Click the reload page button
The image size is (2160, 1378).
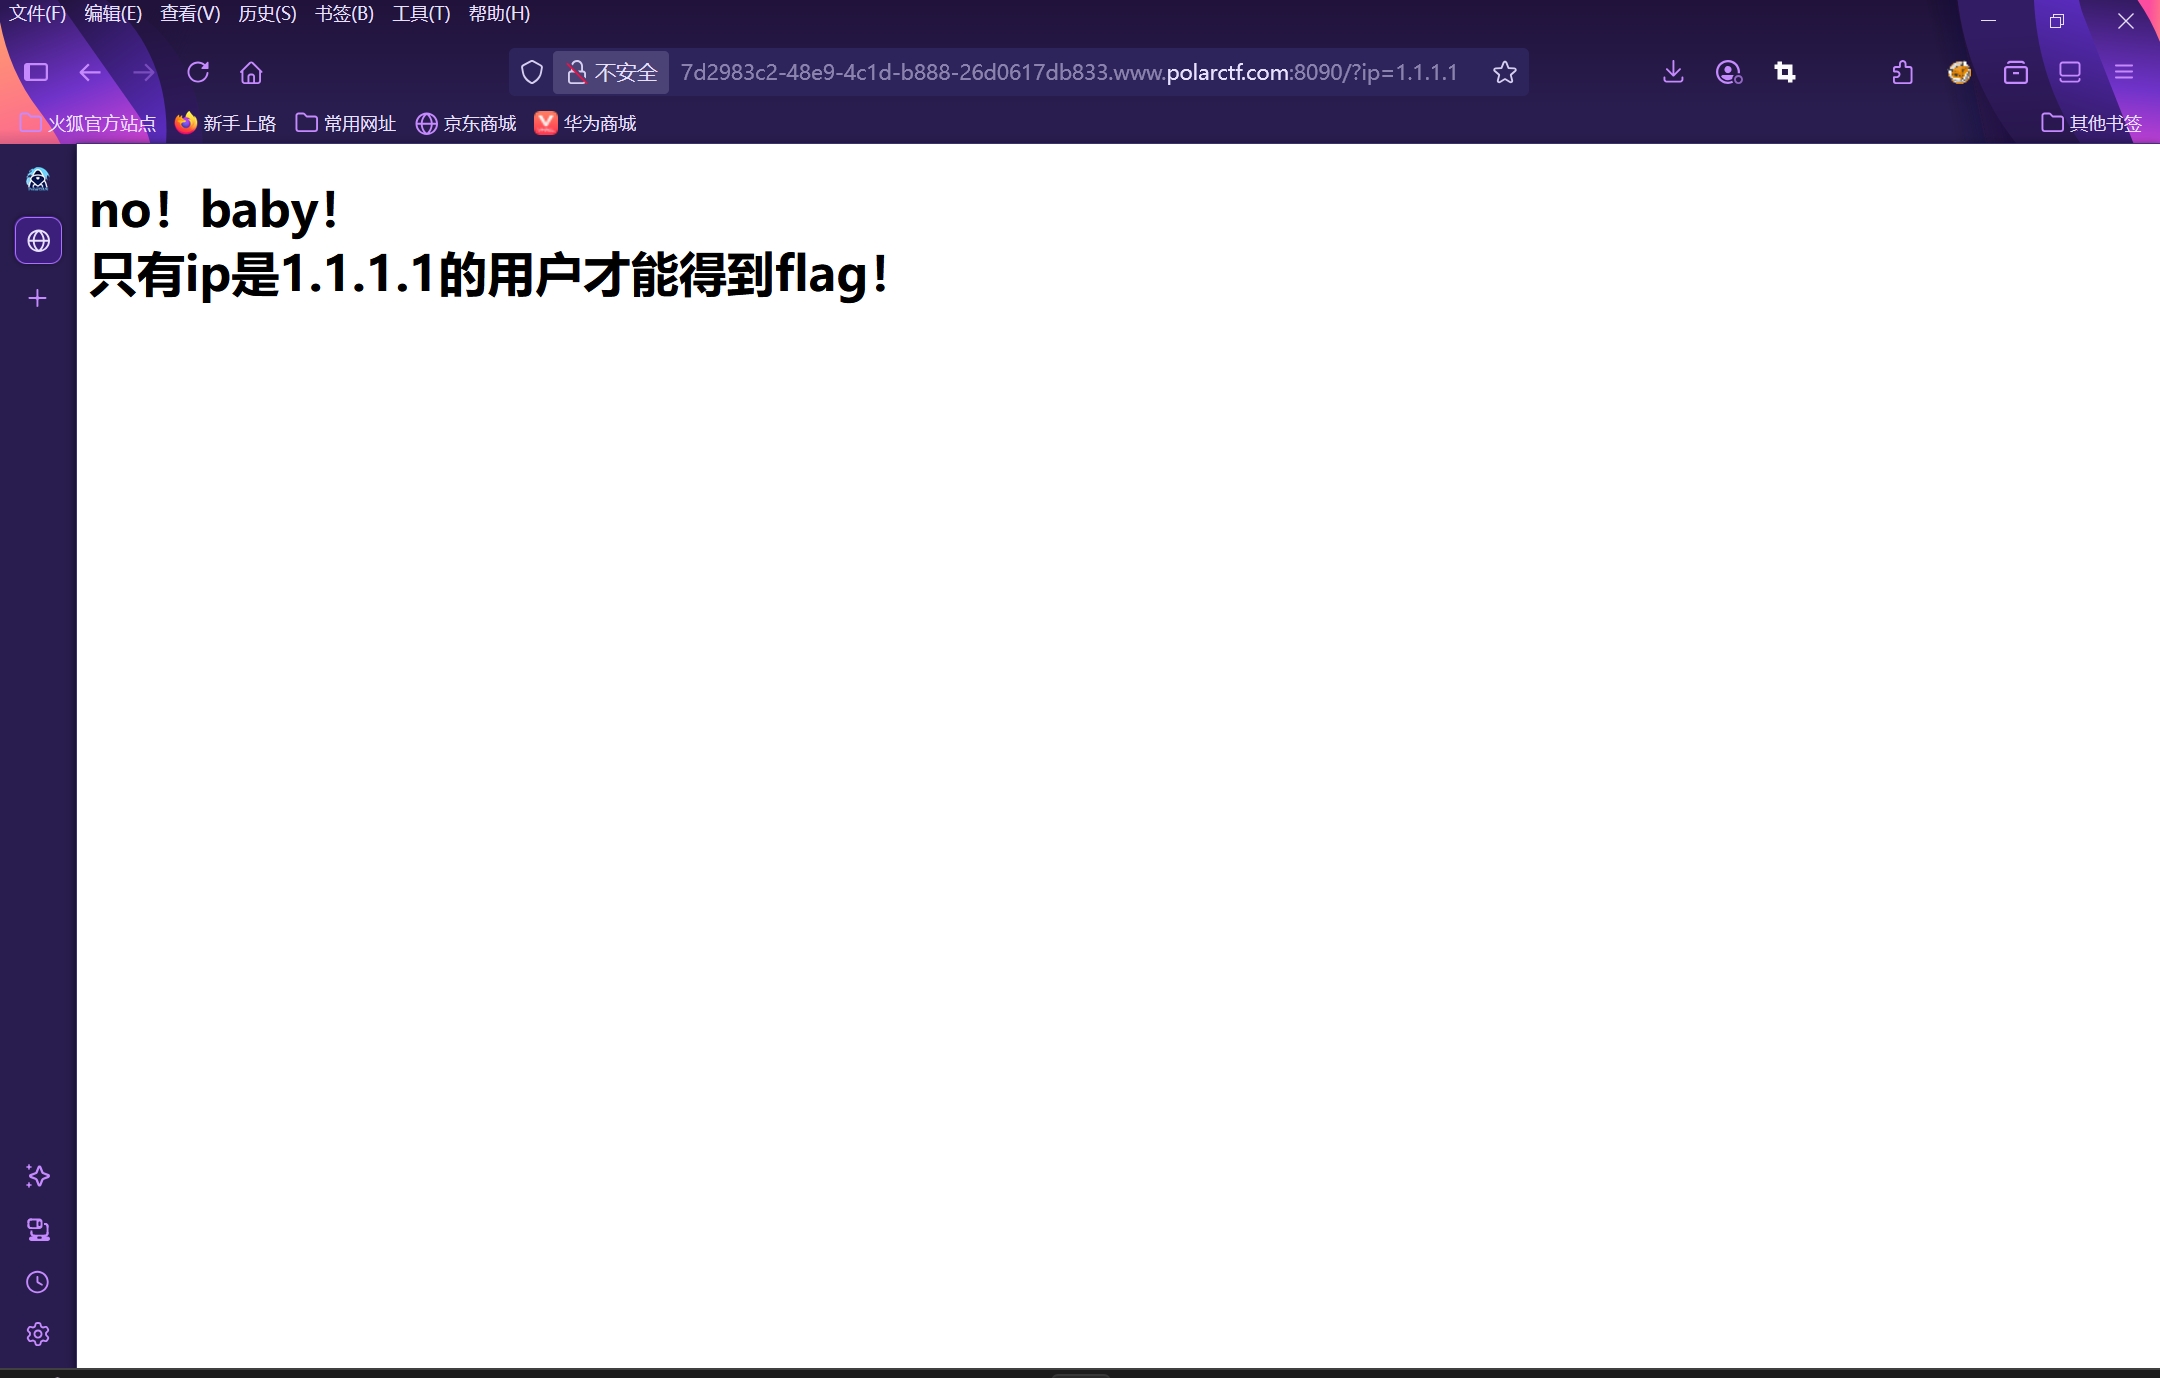[x=198, y=72]
